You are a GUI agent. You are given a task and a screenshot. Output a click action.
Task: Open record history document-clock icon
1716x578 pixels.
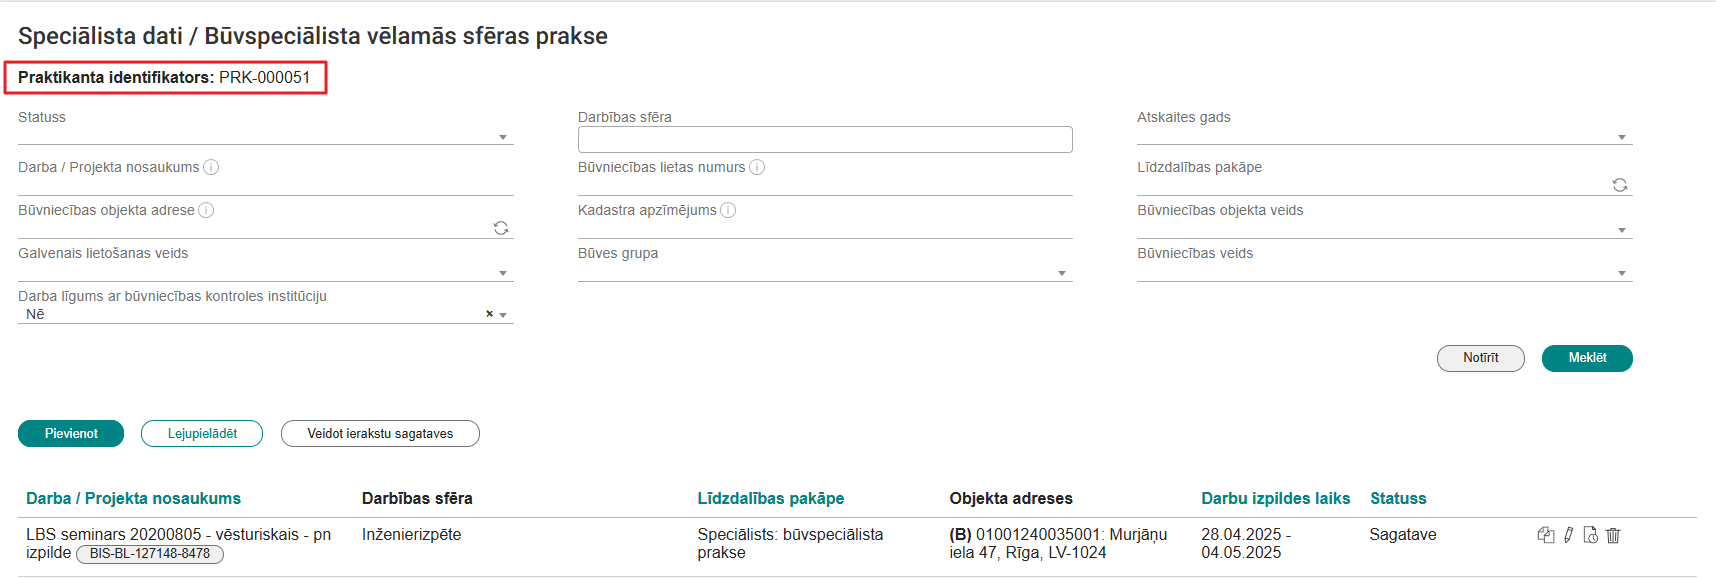point(1590,535)
